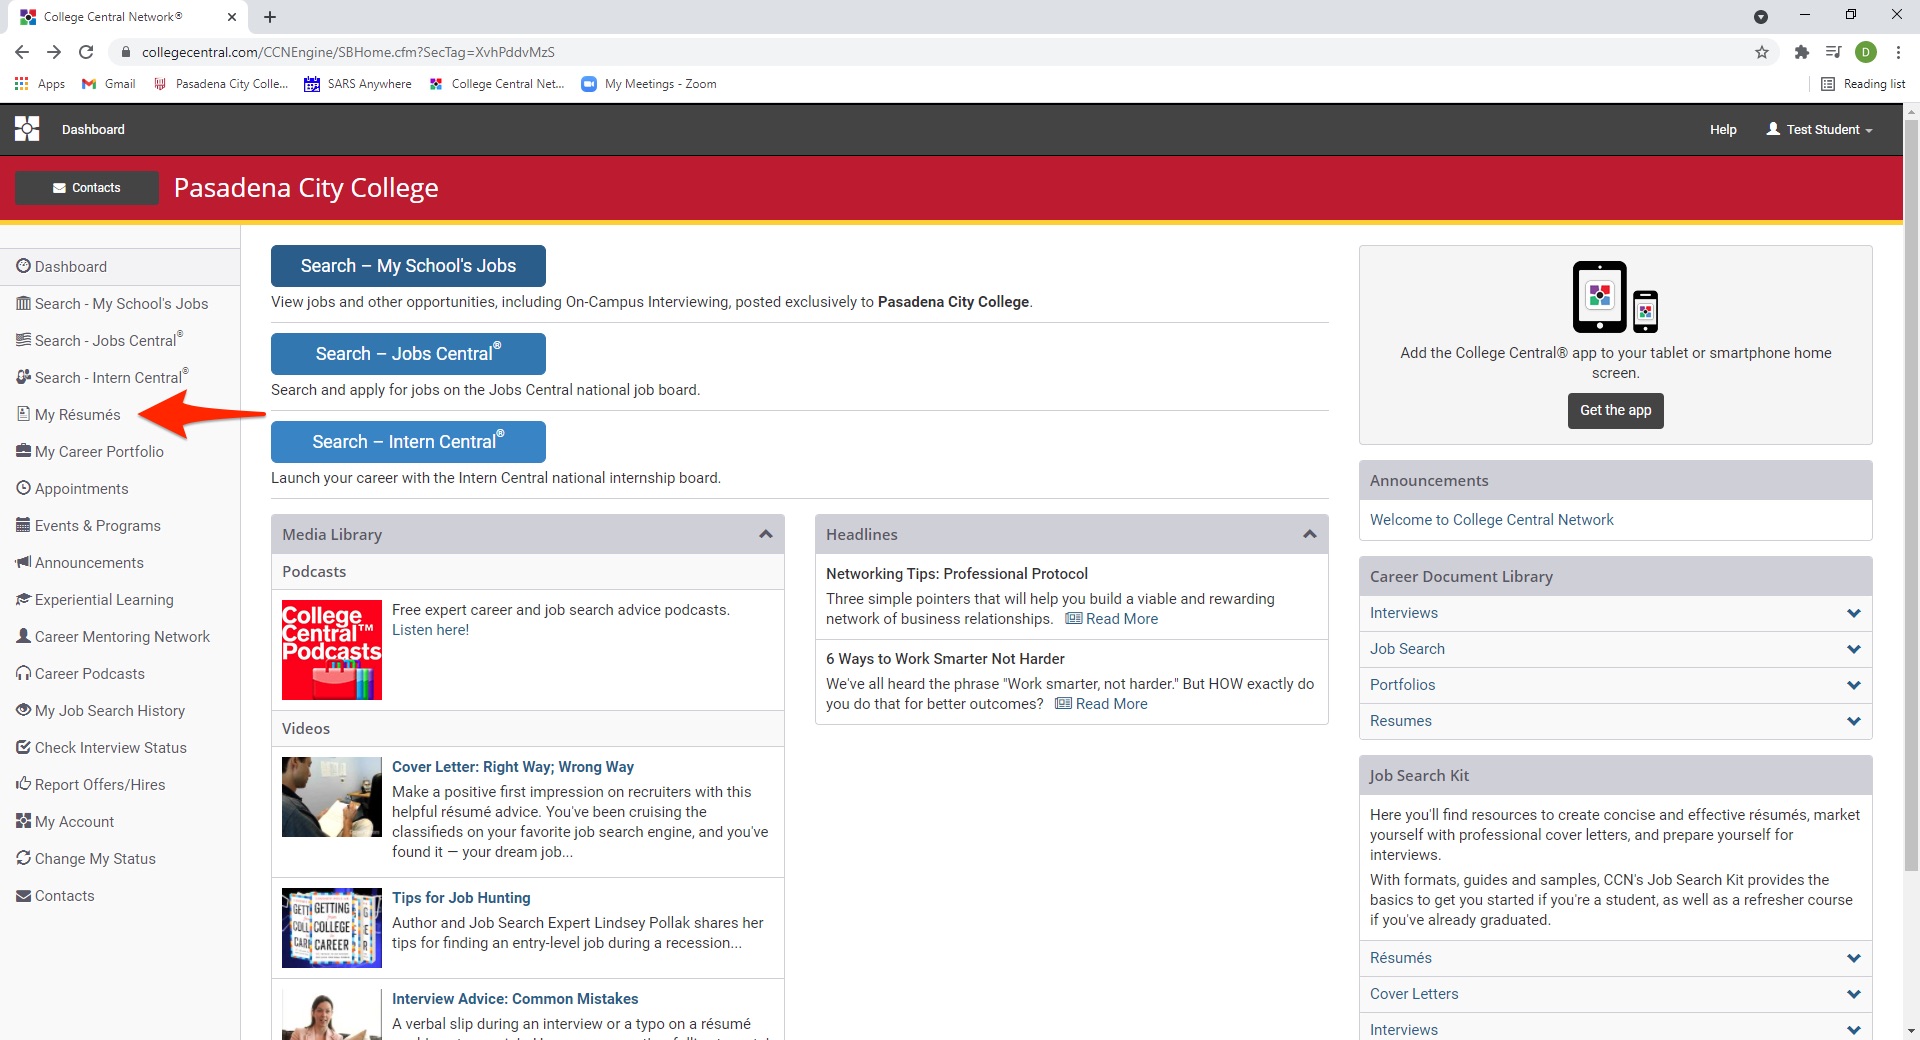Collapse the Headlines panel

1309,534
